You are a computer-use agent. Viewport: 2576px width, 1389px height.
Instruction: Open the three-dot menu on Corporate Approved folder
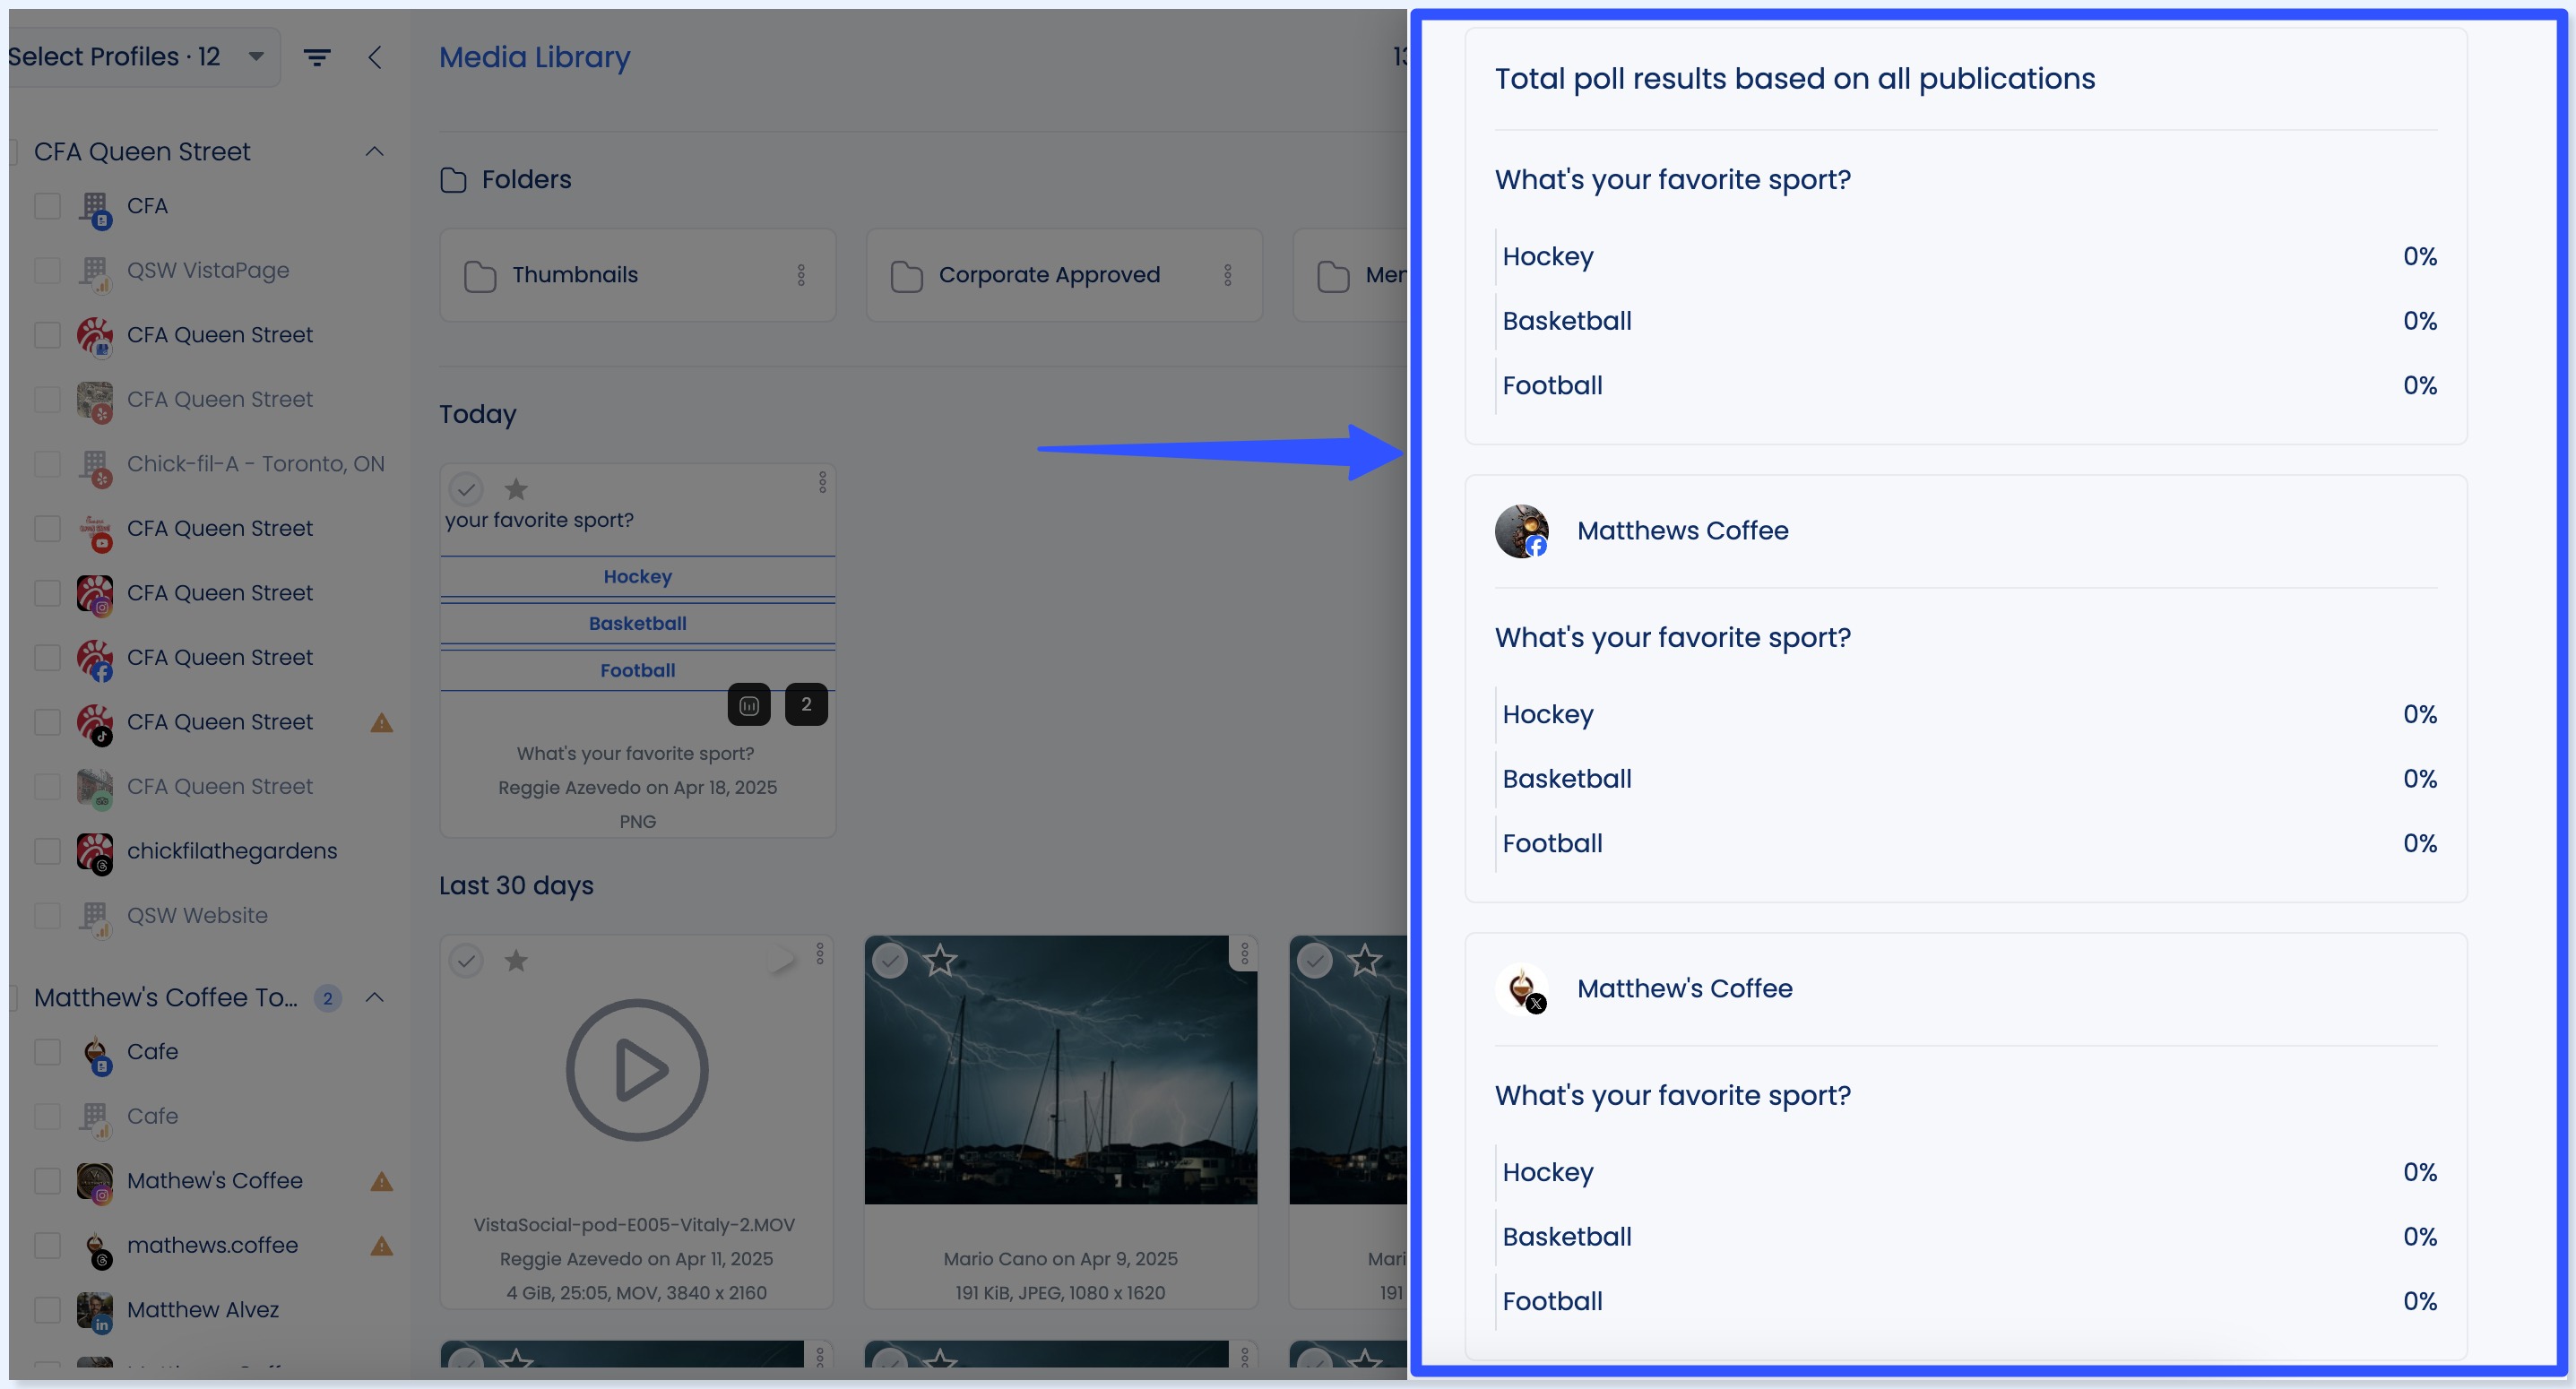tap(1228, 274)
